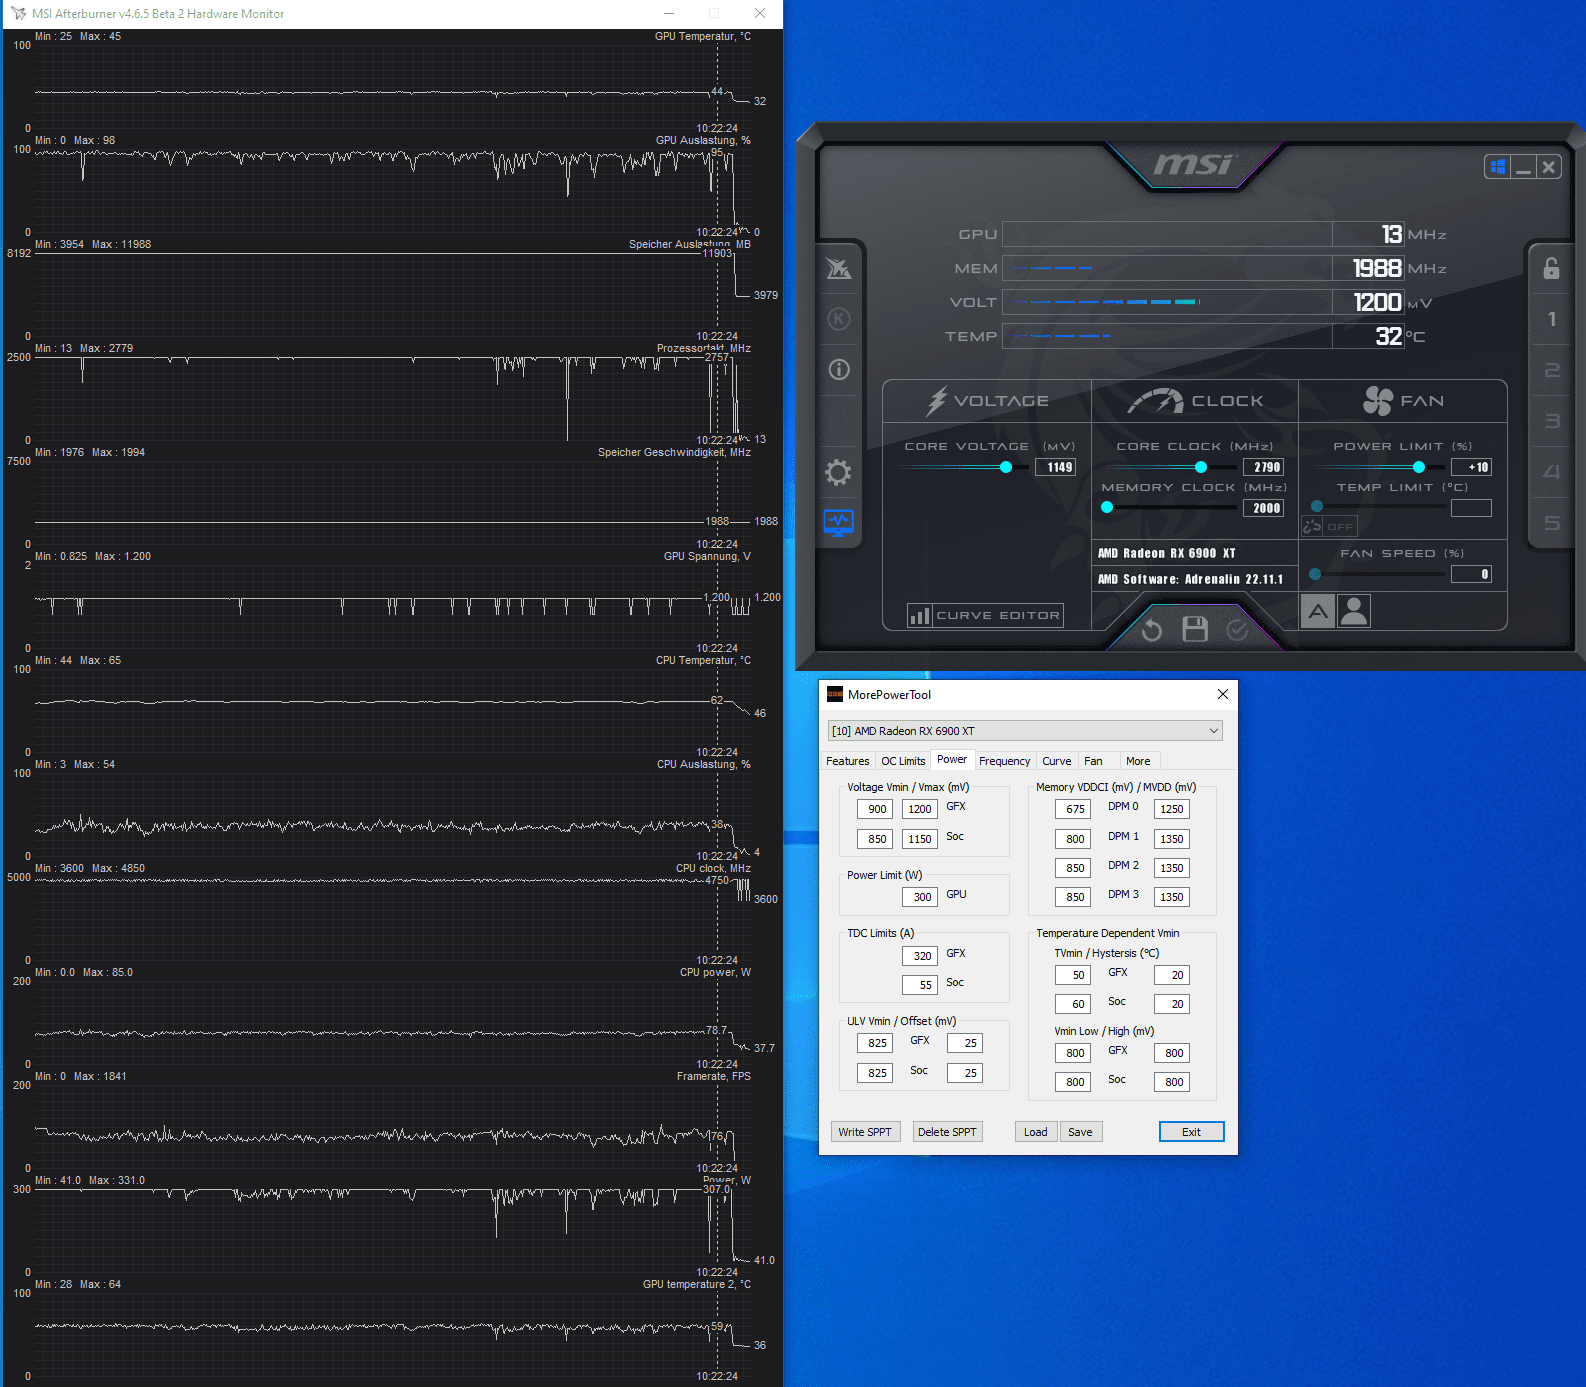1586x1387 pixels.
Task: Click the CPU power graph
Action: (392, 1022)
